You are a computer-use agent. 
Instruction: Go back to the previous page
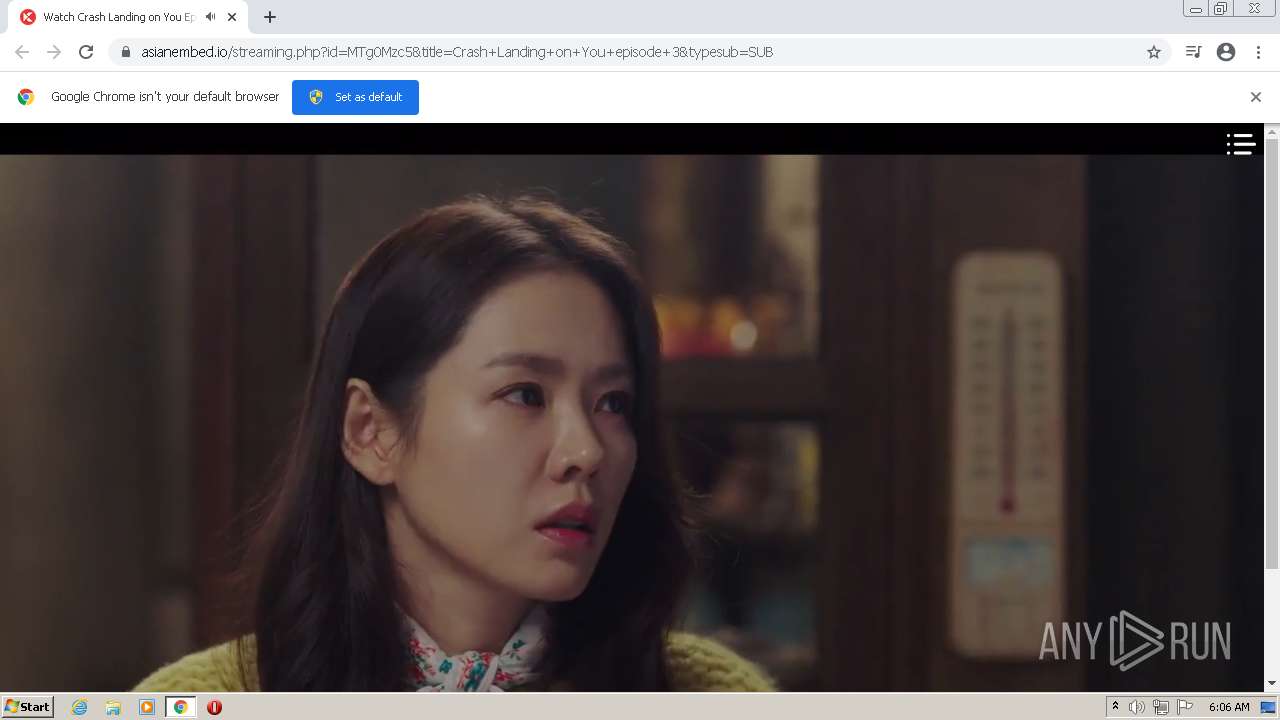point(22,52)
